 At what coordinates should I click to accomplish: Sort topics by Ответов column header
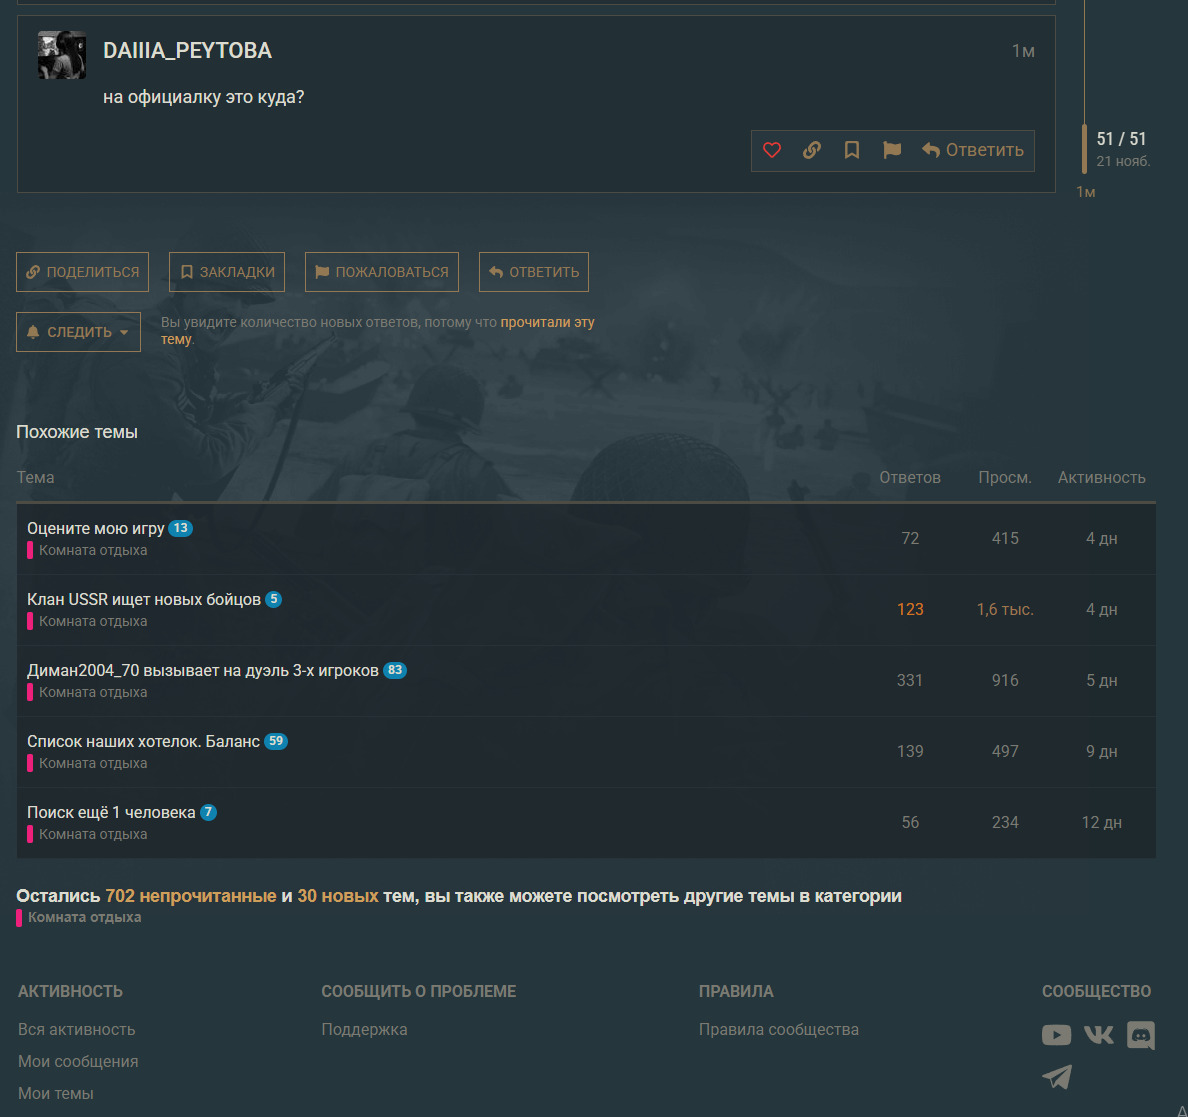[x=909, y=477]
